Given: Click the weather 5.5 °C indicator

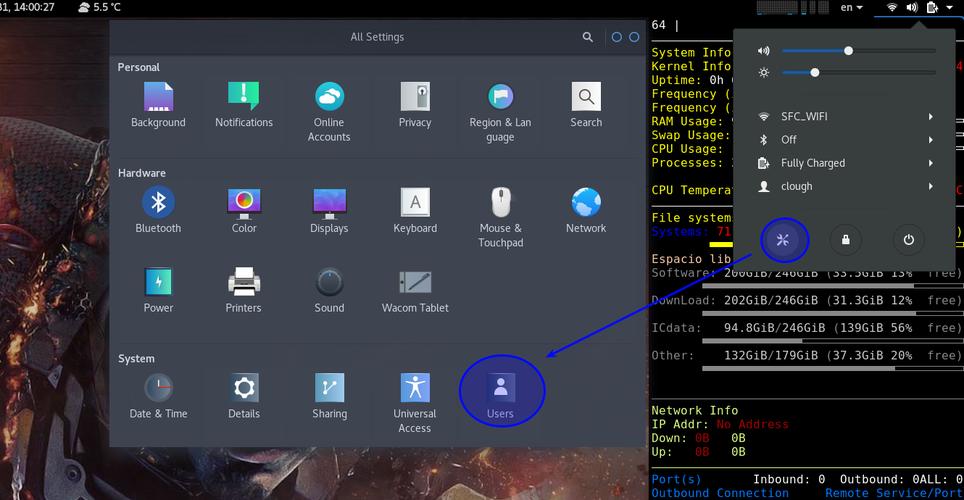Looking at the screenshot, I should pyautogui.click(x=100, y=7).
